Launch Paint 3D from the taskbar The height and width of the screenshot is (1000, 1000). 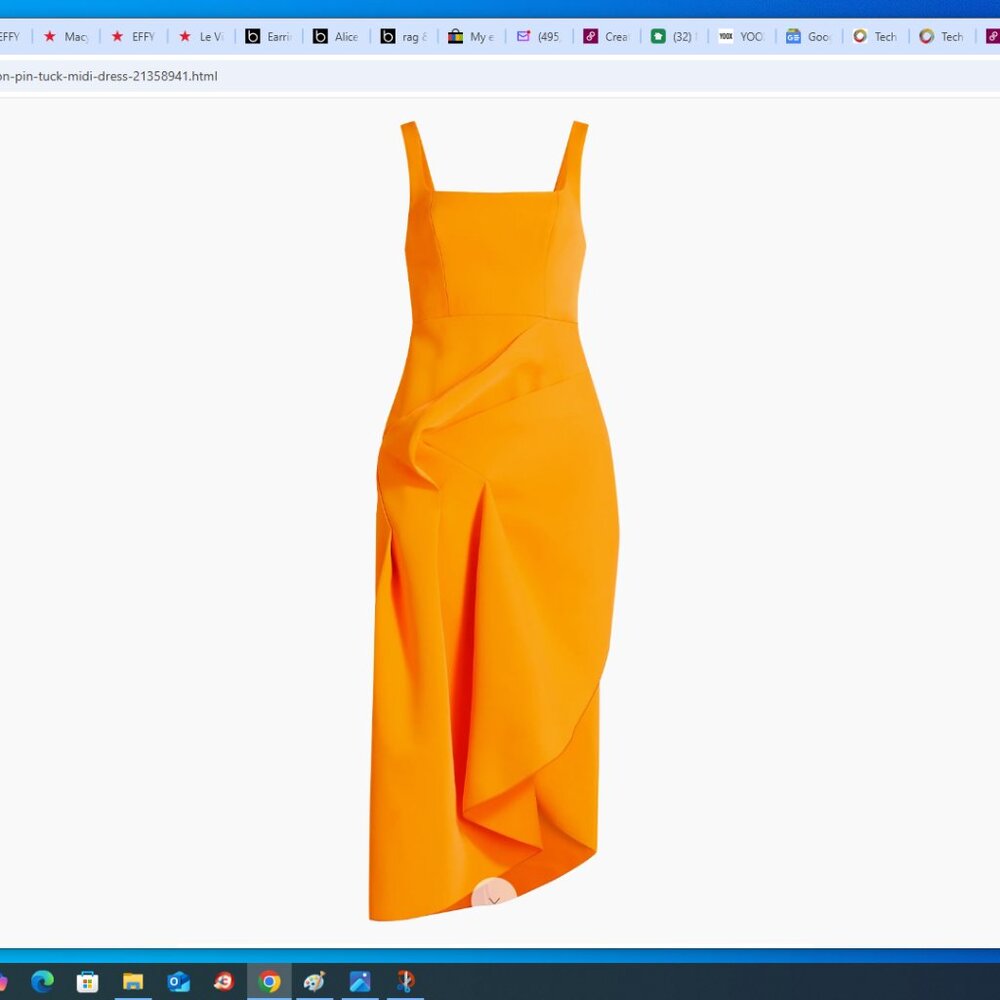(x=313, y=981)
